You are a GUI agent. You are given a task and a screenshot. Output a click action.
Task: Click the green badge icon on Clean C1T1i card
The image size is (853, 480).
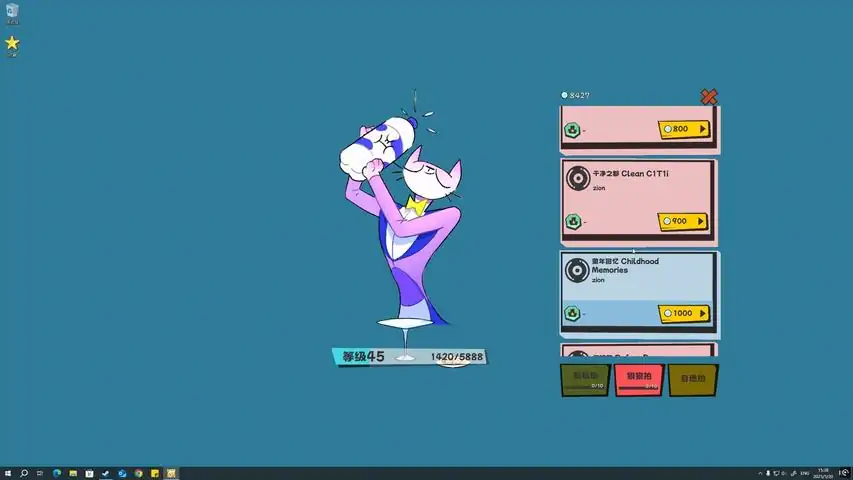coord(572,221)
